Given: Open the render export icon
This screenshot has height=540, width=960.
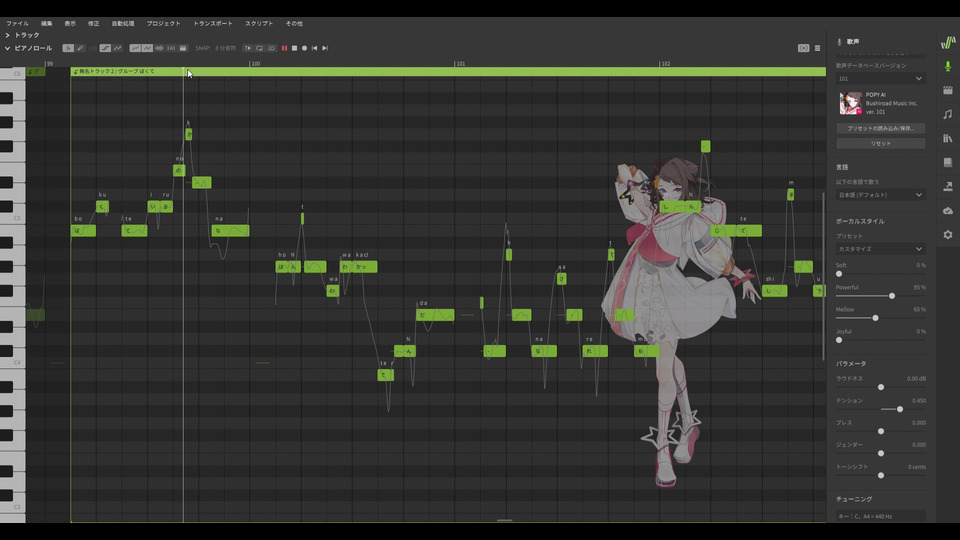Looking at the screenshot, I should click(948, 186).
